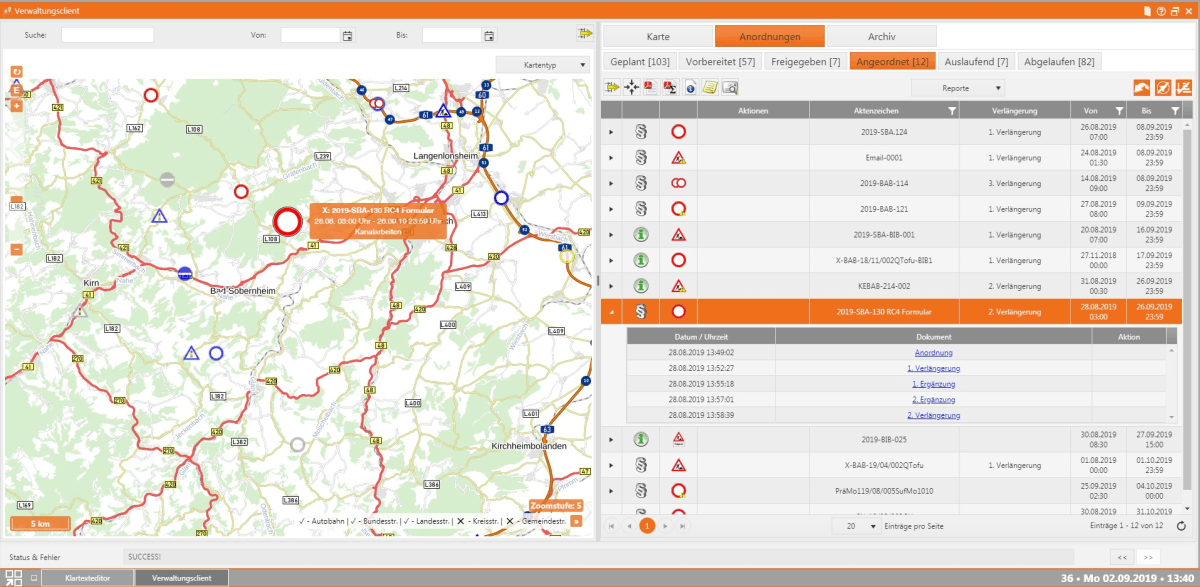Image resolution: width=1200 pixels, height=587 pixels.
Task: Click the map zoom-in plus button
Action: pyautogui.click(x=16, y=105)
